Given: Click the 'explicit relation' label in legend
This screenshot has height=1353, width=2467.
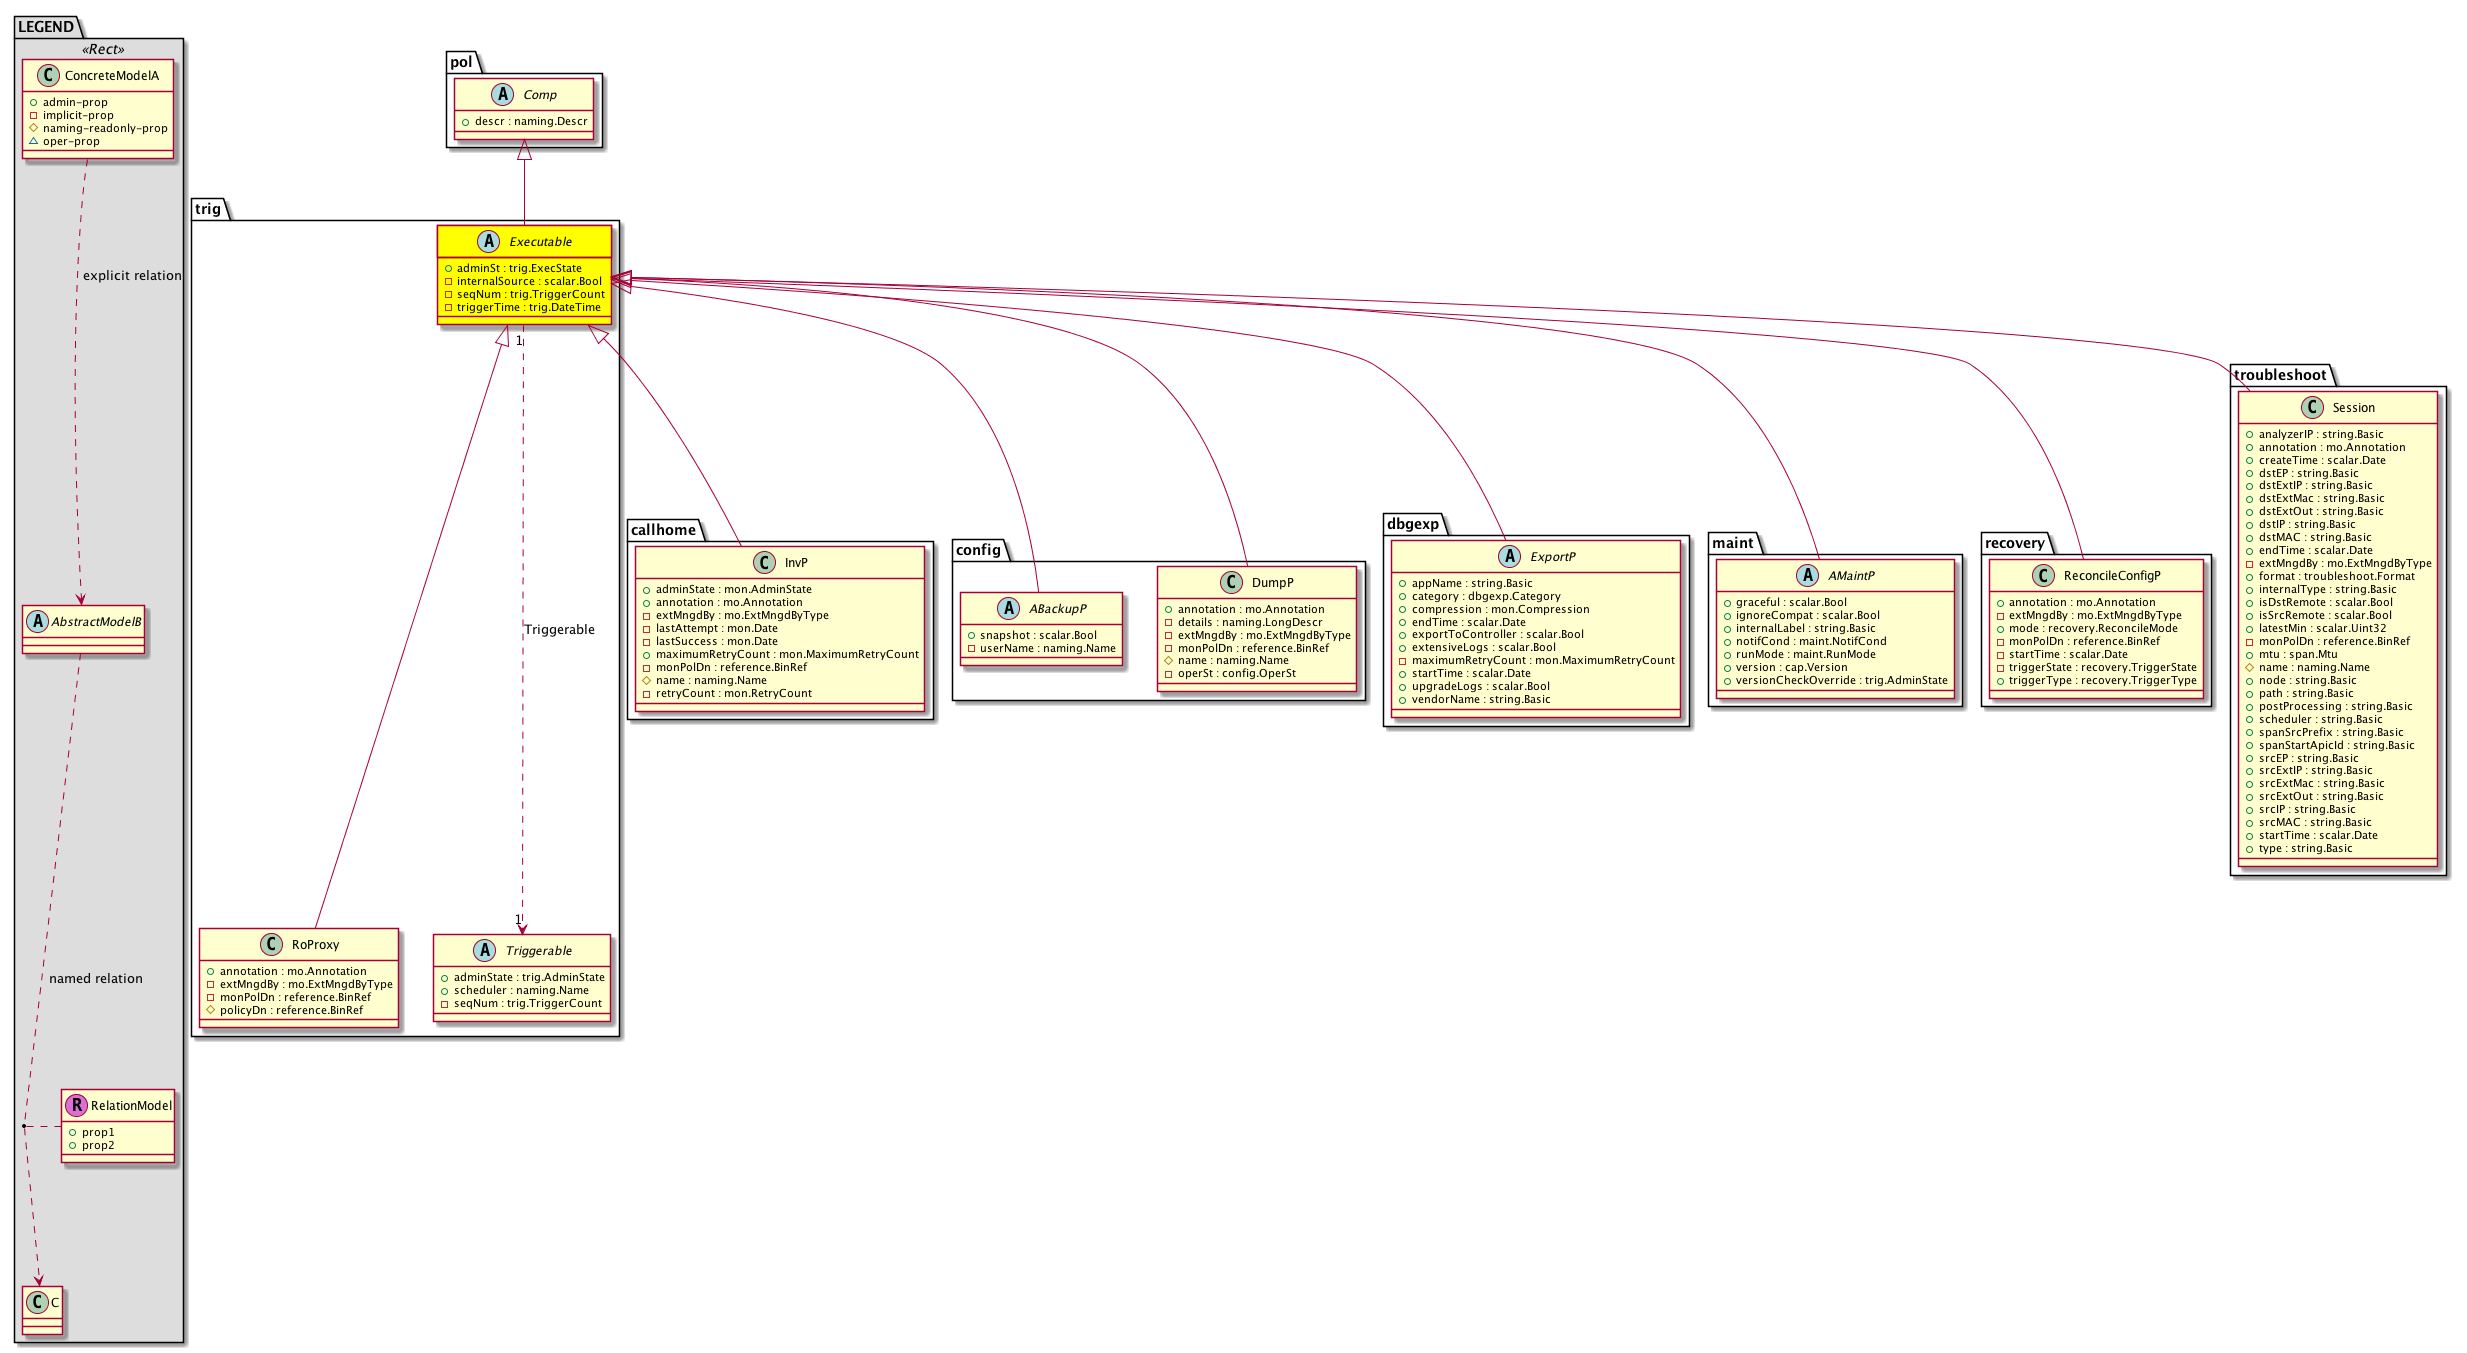Looking at the screenshot, I should click(132, 275).
